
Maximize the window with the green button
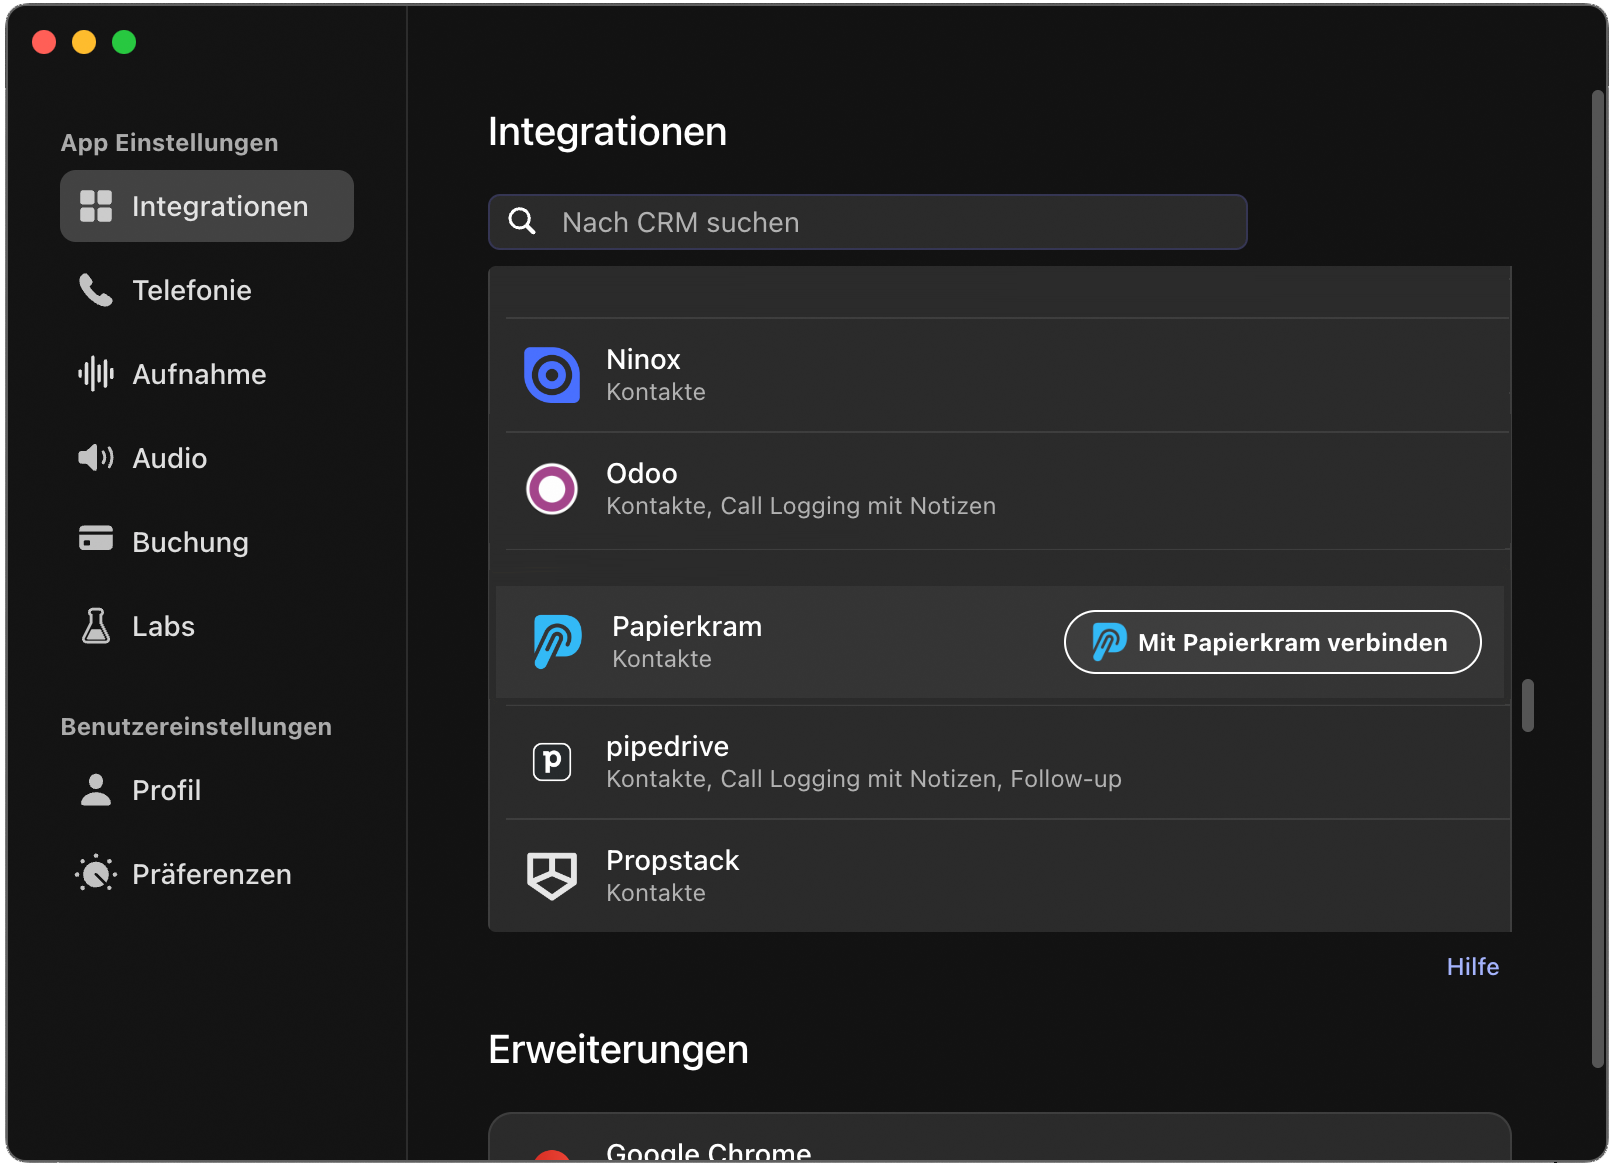(x=124, y=42)
